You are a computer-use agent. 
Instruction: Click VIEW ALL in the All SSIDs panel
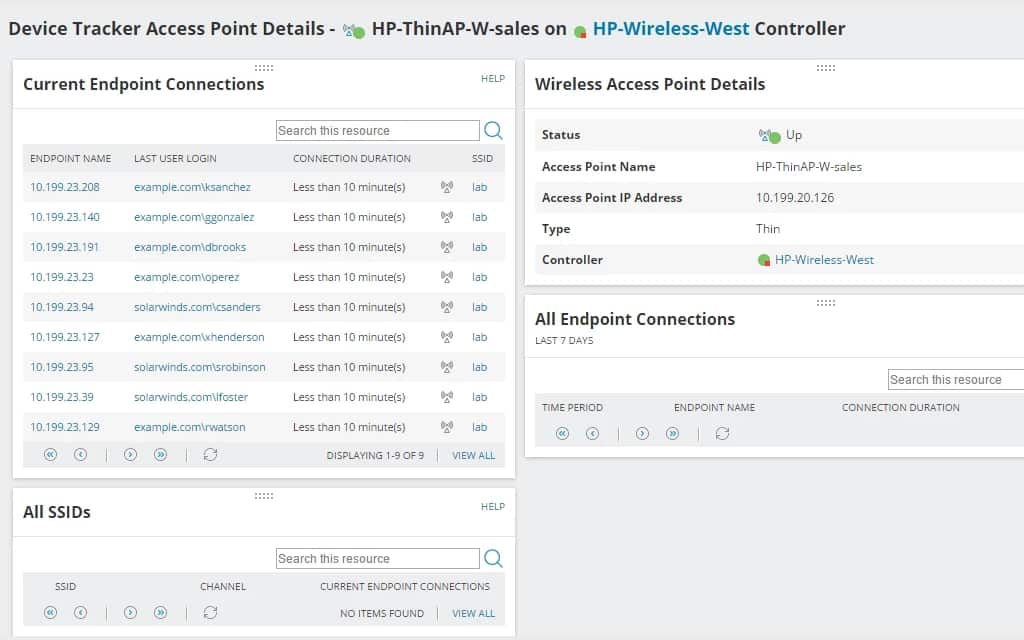pos(471,613)
